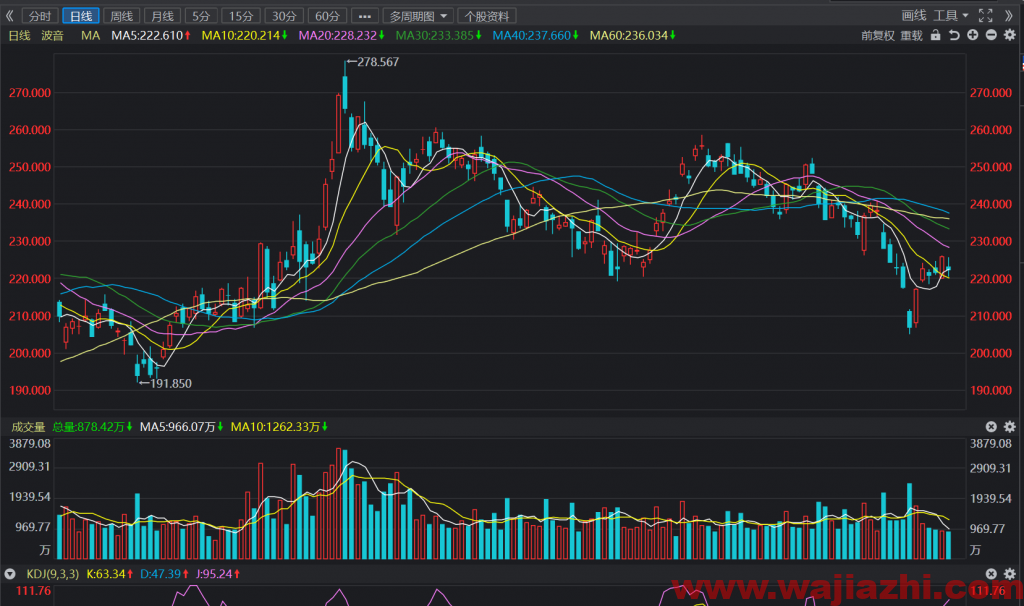Click the 画线 draw line button

coord(914,15)
